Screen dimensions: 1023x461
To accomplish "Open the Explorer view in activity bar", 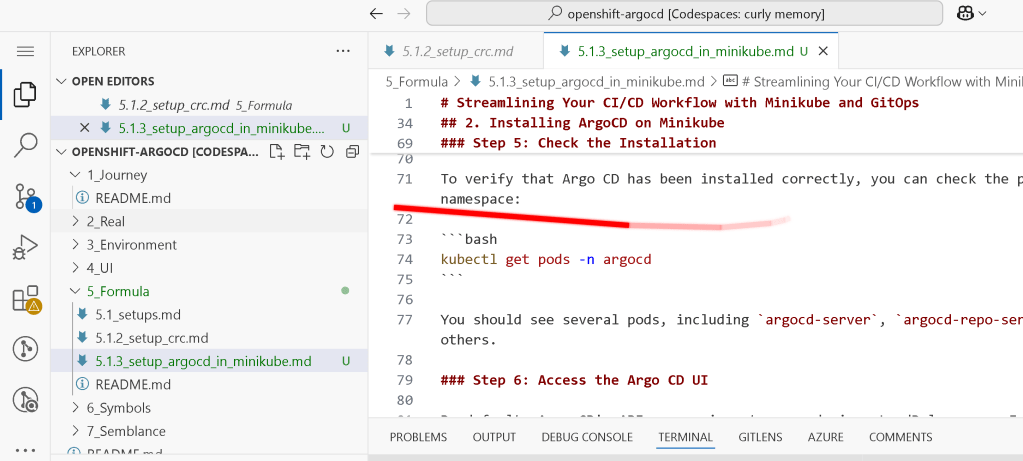I will pyautogui.click(x=25, y=95).
